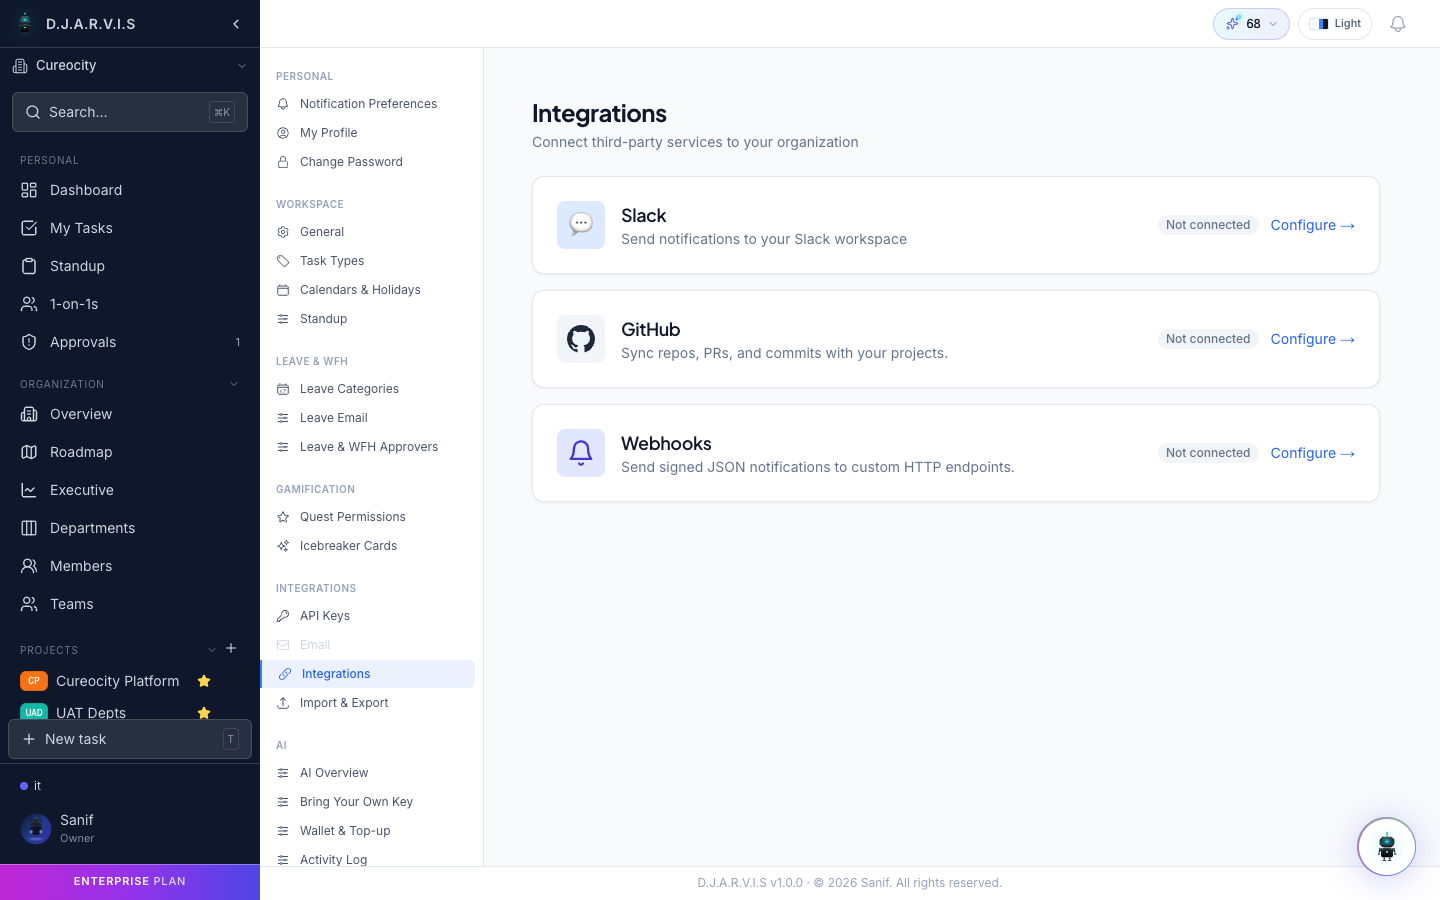1440x900 pixels.
Task: Add a new project with plus icon
Action: (231, 648)
